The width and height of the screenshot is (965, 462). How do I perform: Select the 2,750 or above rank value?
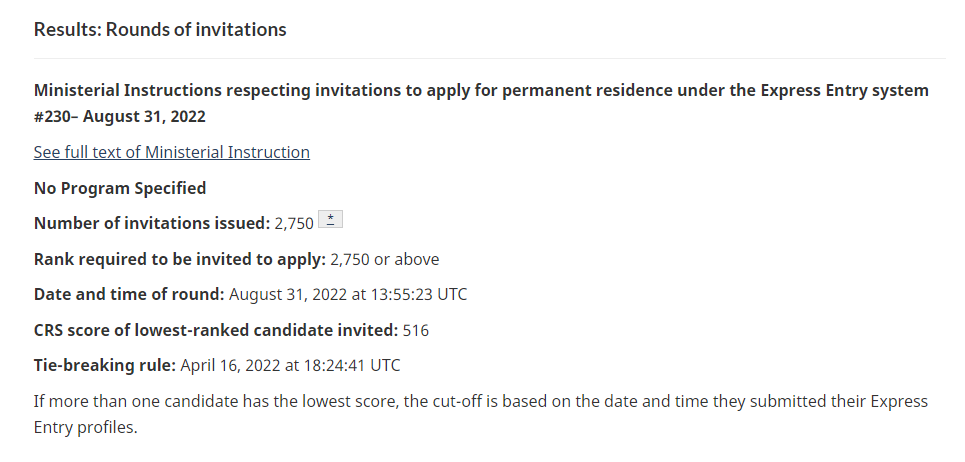pyautogui.click(x=385, y=260)
